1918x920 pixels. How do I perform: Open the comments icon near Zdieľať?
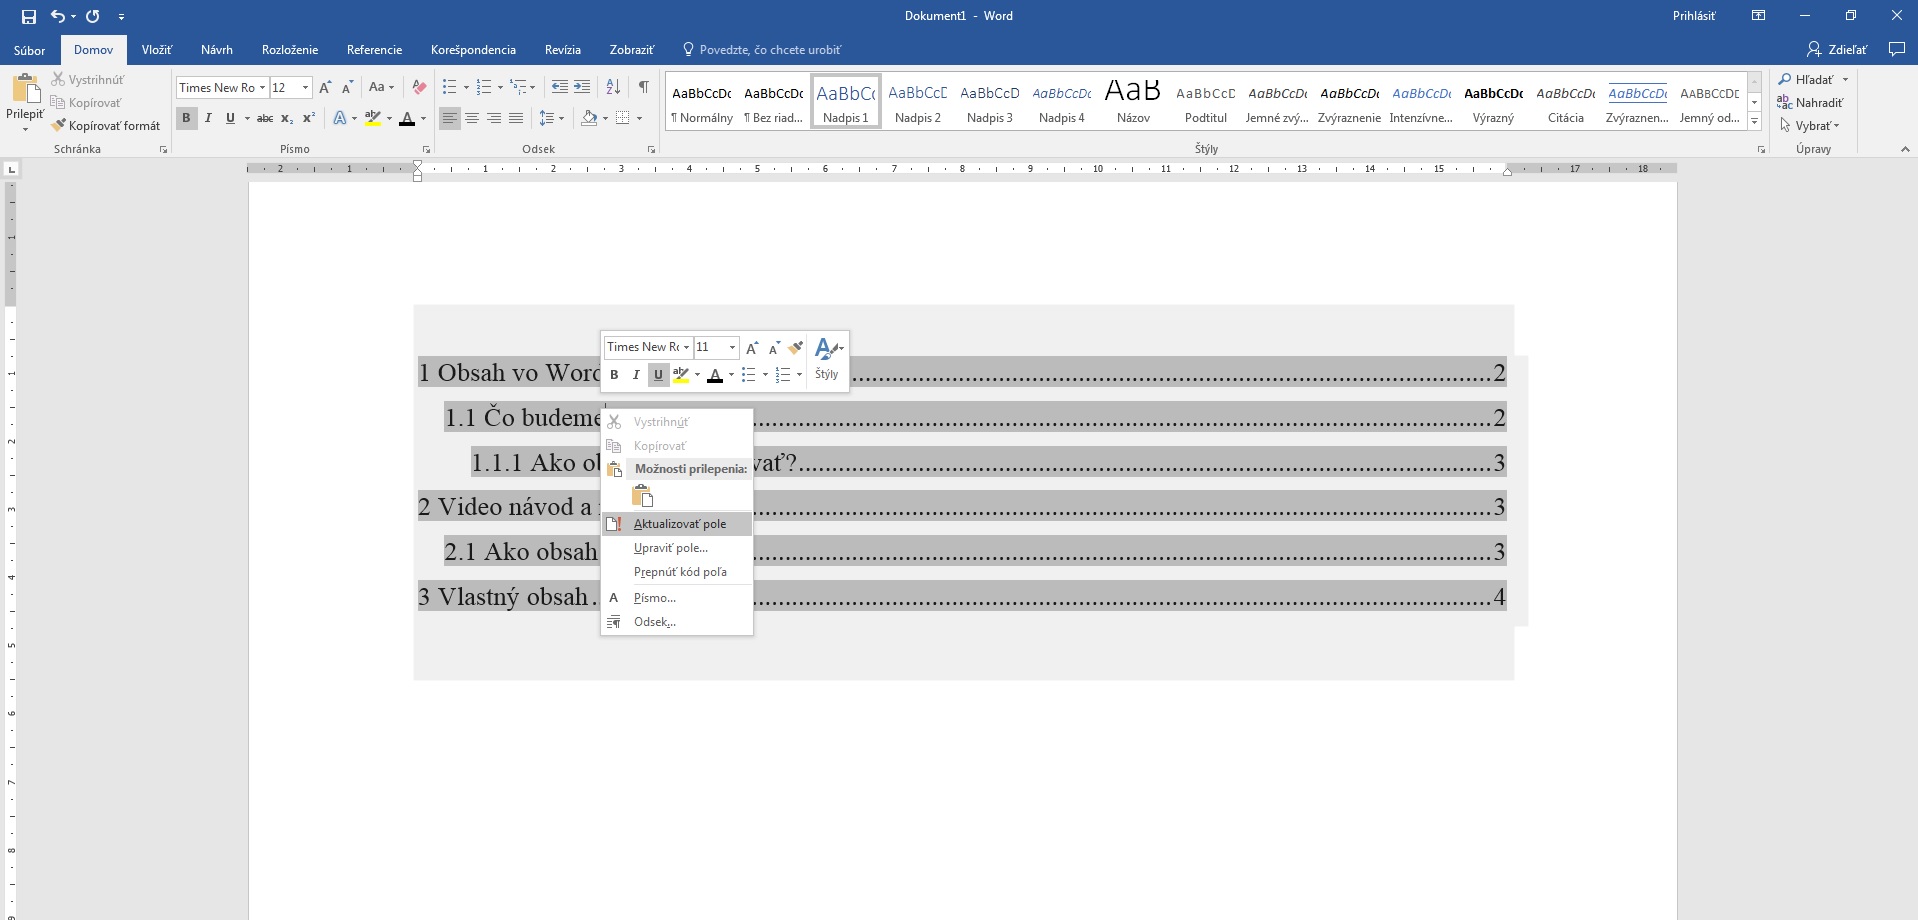[x=1896, y=49]
